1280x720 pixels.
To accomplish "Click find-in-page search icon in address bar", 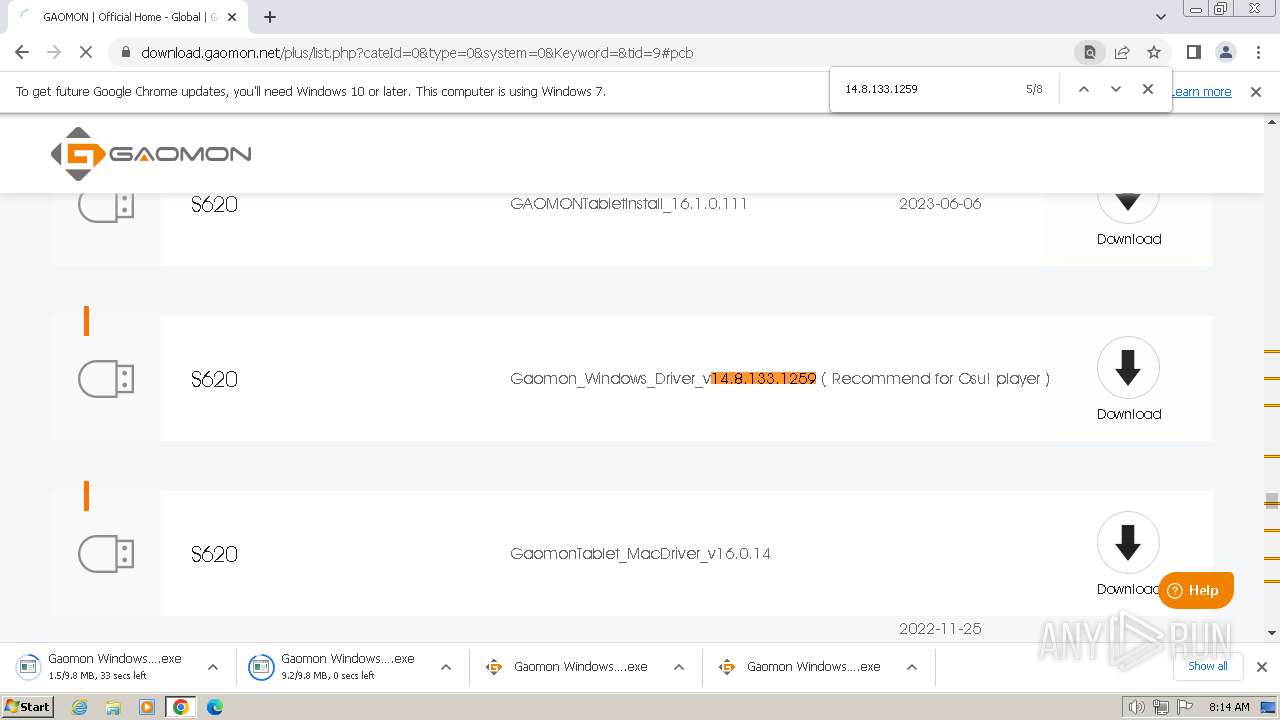I will (x=1090, y=52).
